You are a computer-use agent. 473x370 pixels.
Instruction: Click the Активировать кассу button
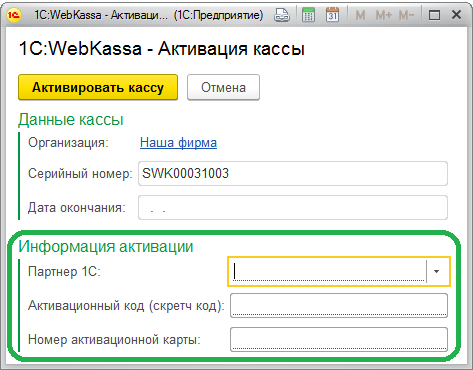pos(98,87)
